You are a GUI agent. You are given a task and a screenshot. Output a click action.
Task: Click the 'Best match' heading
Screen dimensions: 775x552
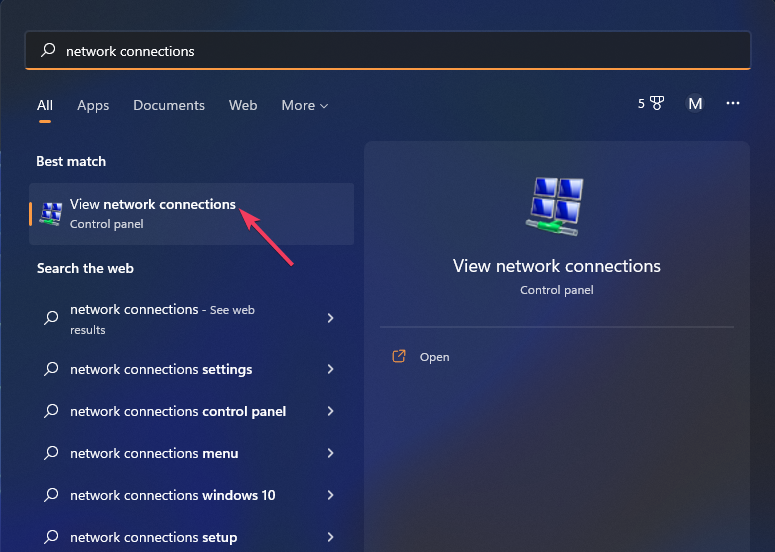tap(71, 161)
